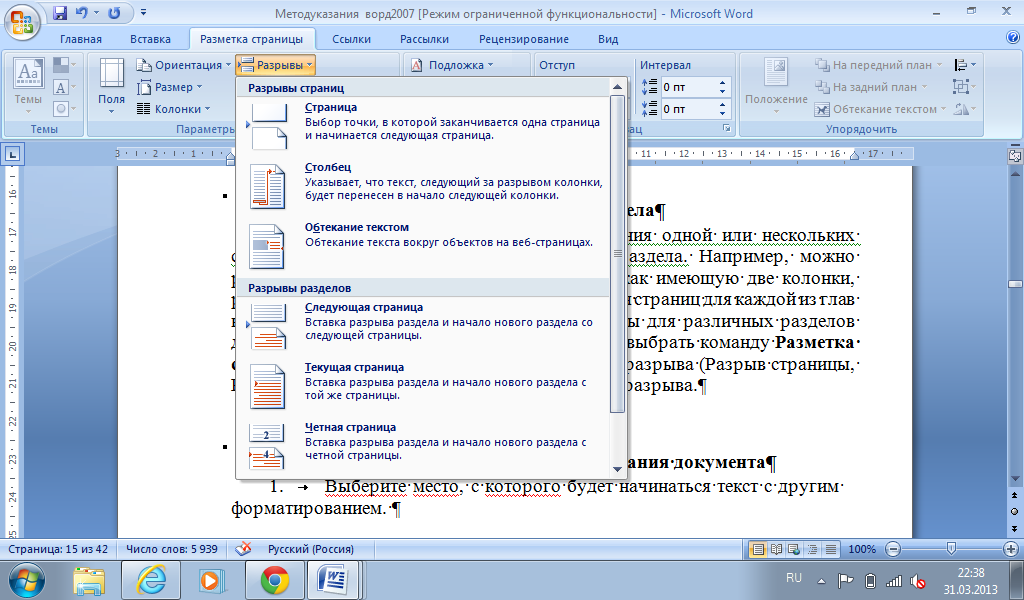Open the Колонки columns menu
The height and width of the screenshot is (600, 1024).
coord(173,109)
